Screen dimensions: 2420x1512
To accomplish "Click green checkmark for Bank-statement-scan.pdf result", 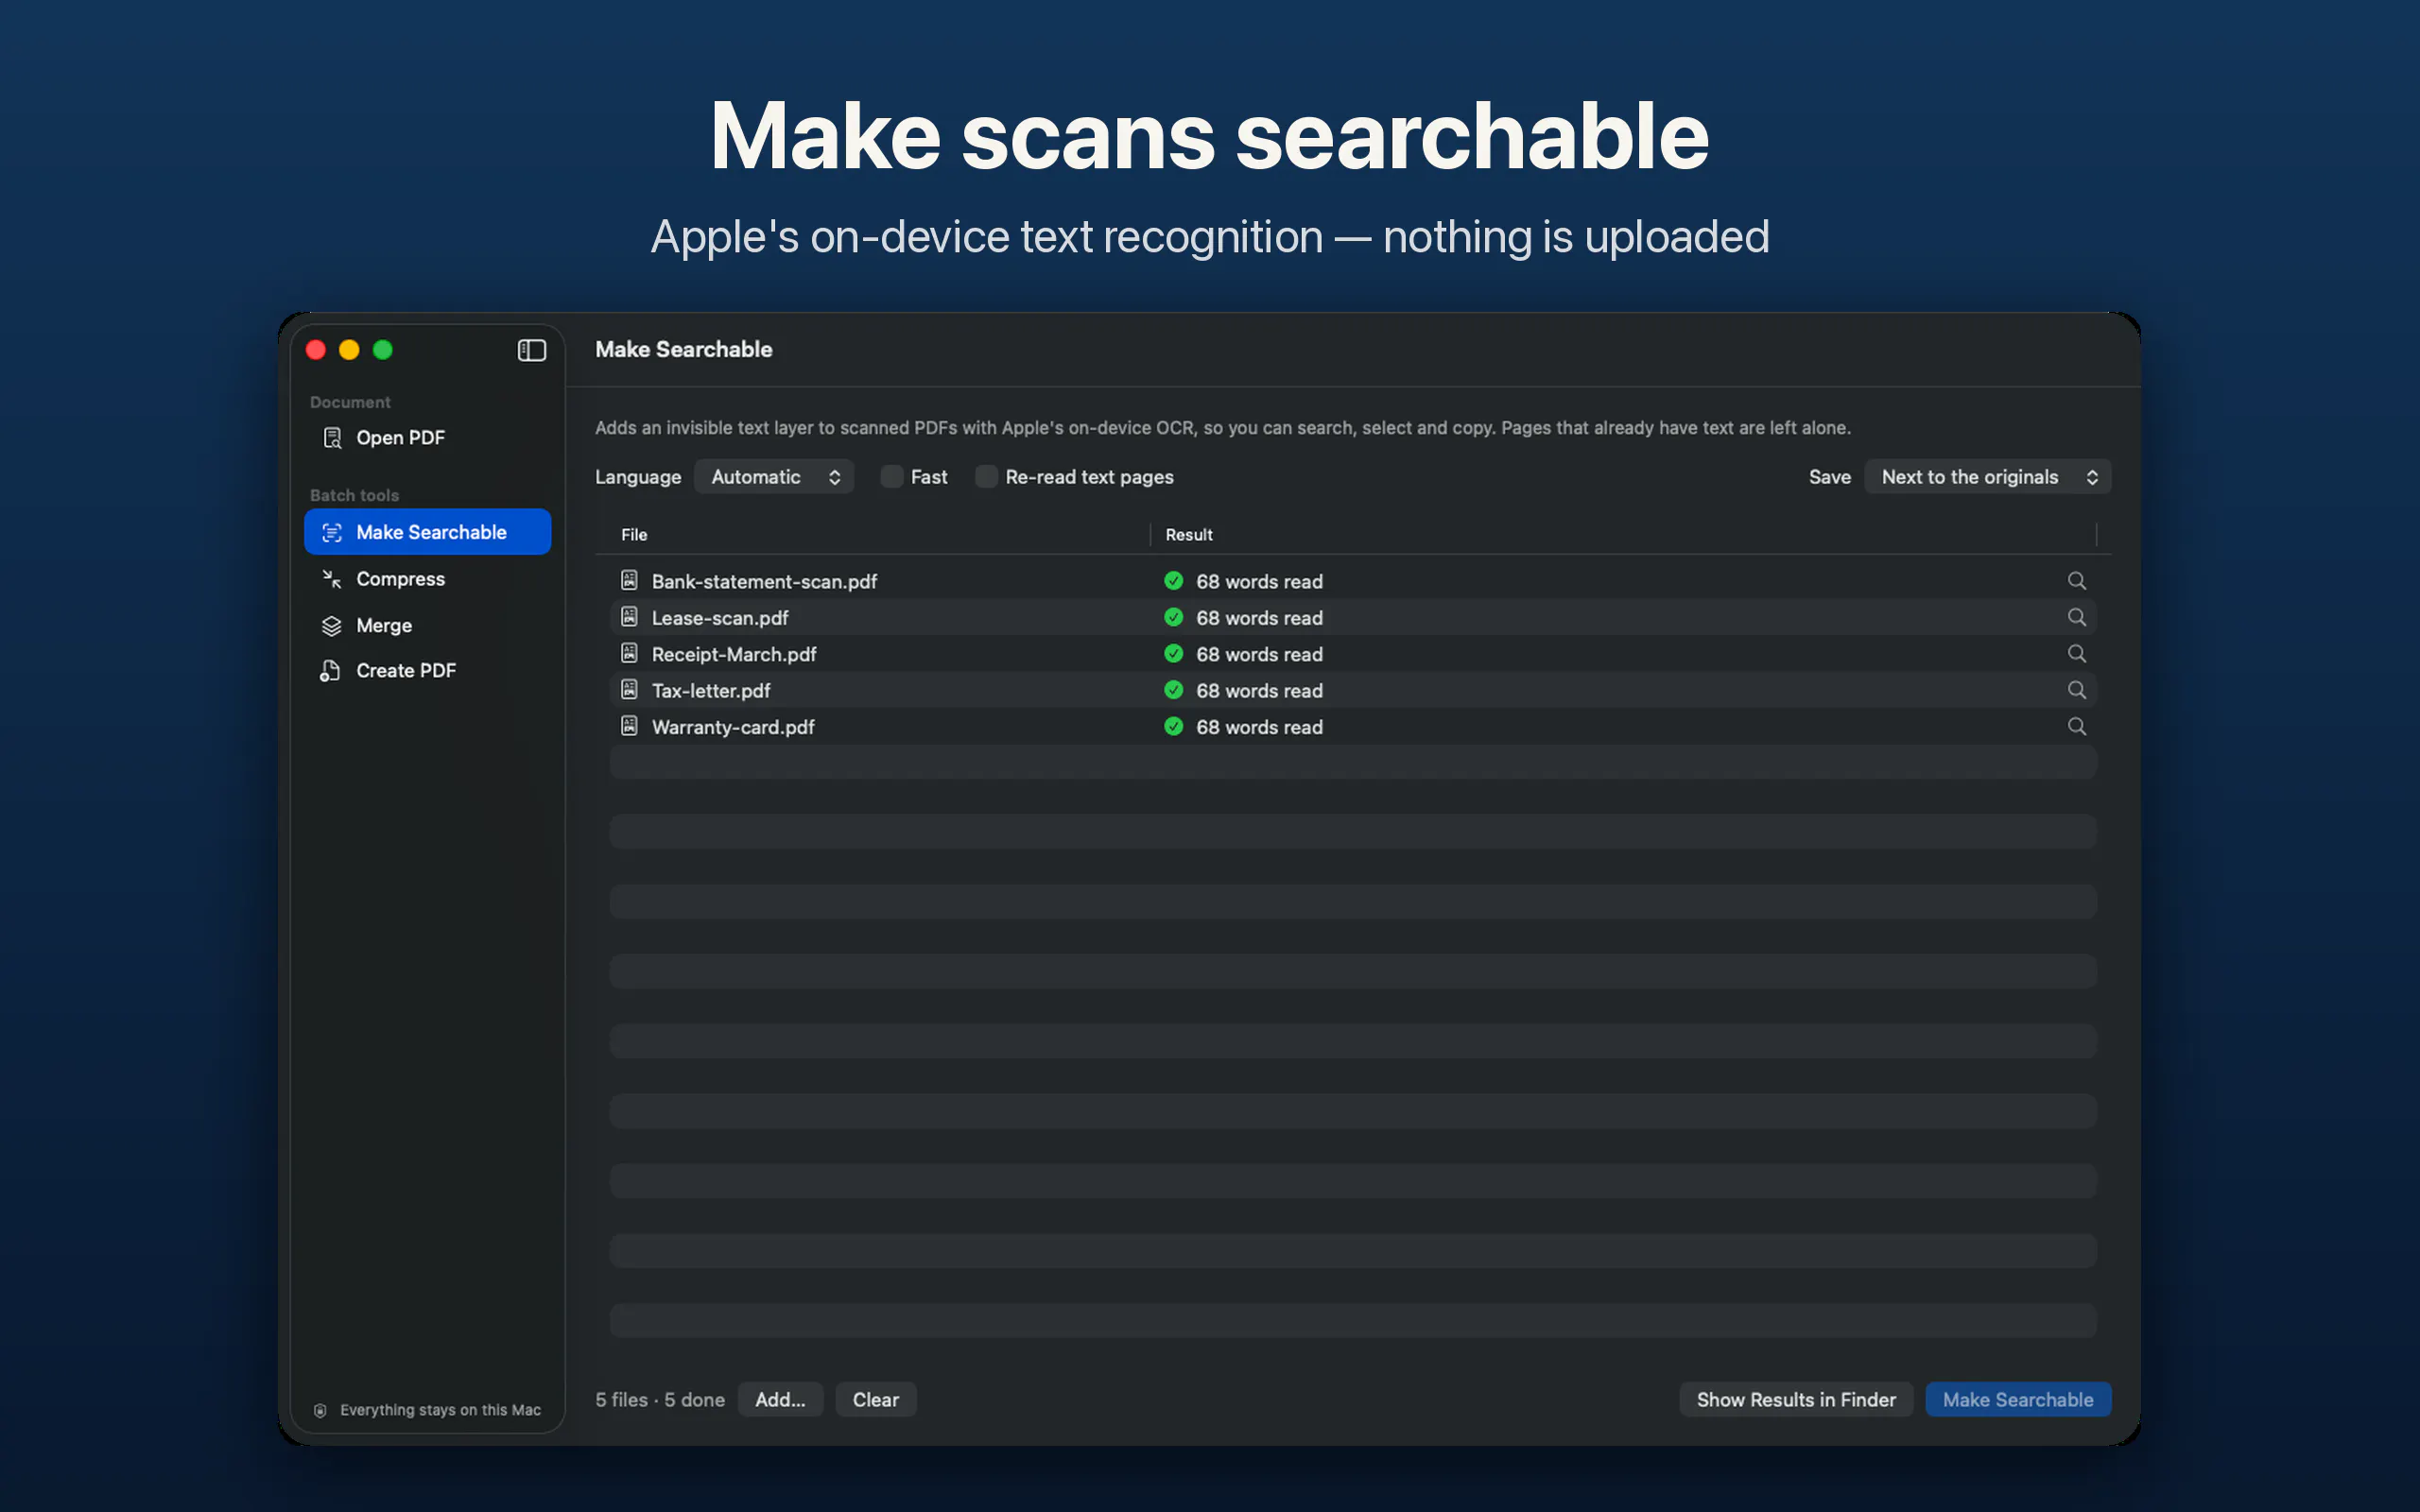I will point(1173,581).
